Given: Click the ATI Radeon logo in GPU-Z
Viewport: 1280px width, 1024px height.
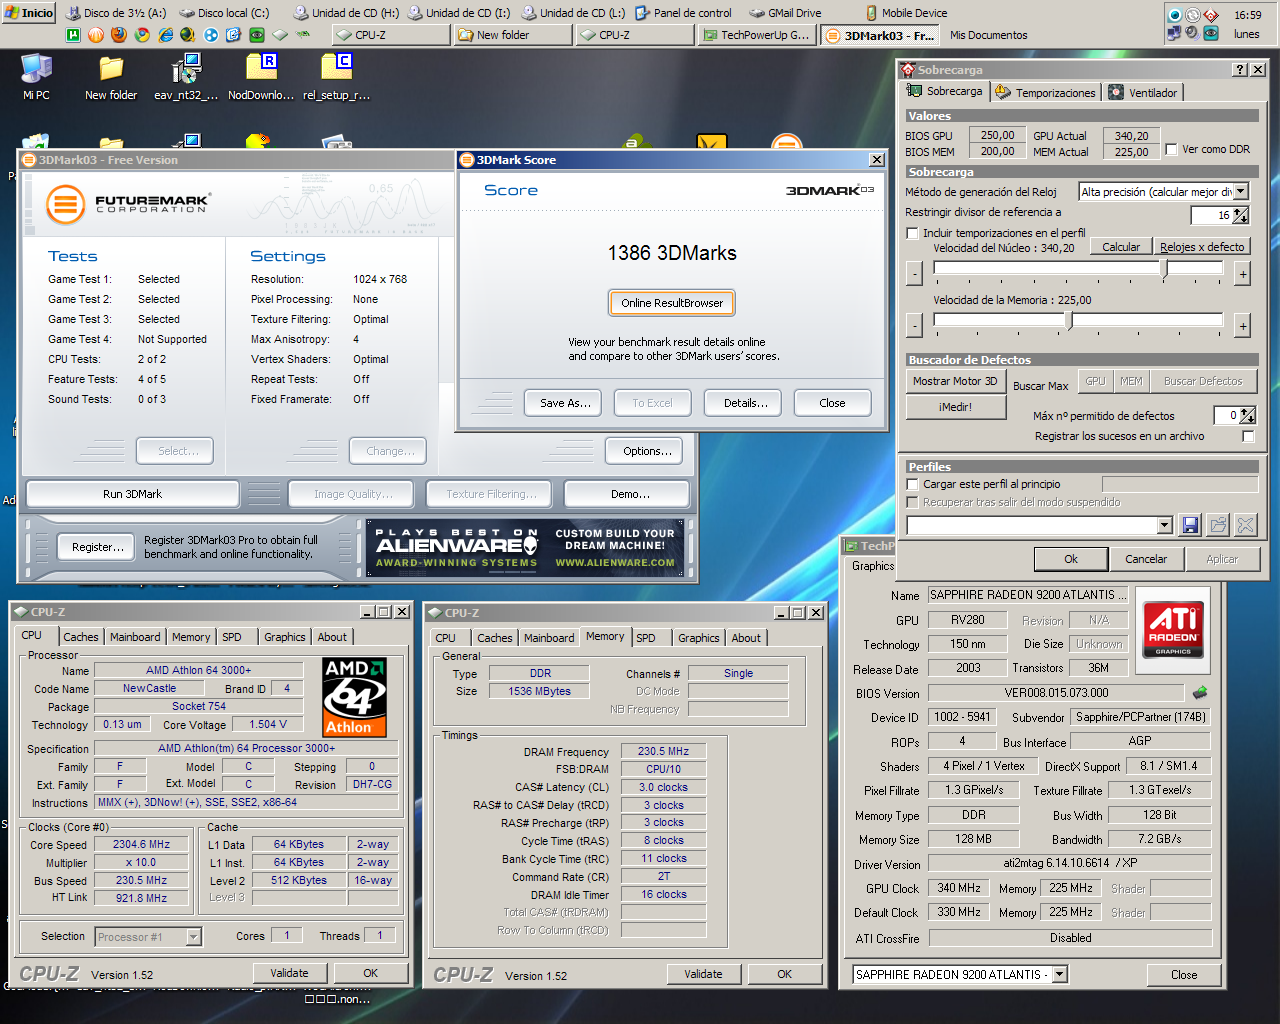Looking at the screenshot, I should 1173,630.
